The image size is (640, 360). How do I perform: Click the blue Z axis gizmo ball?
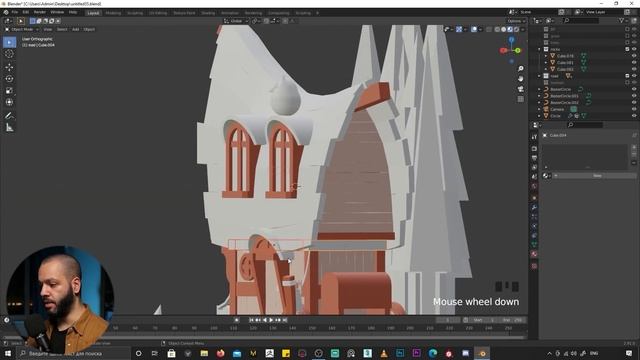511,40
